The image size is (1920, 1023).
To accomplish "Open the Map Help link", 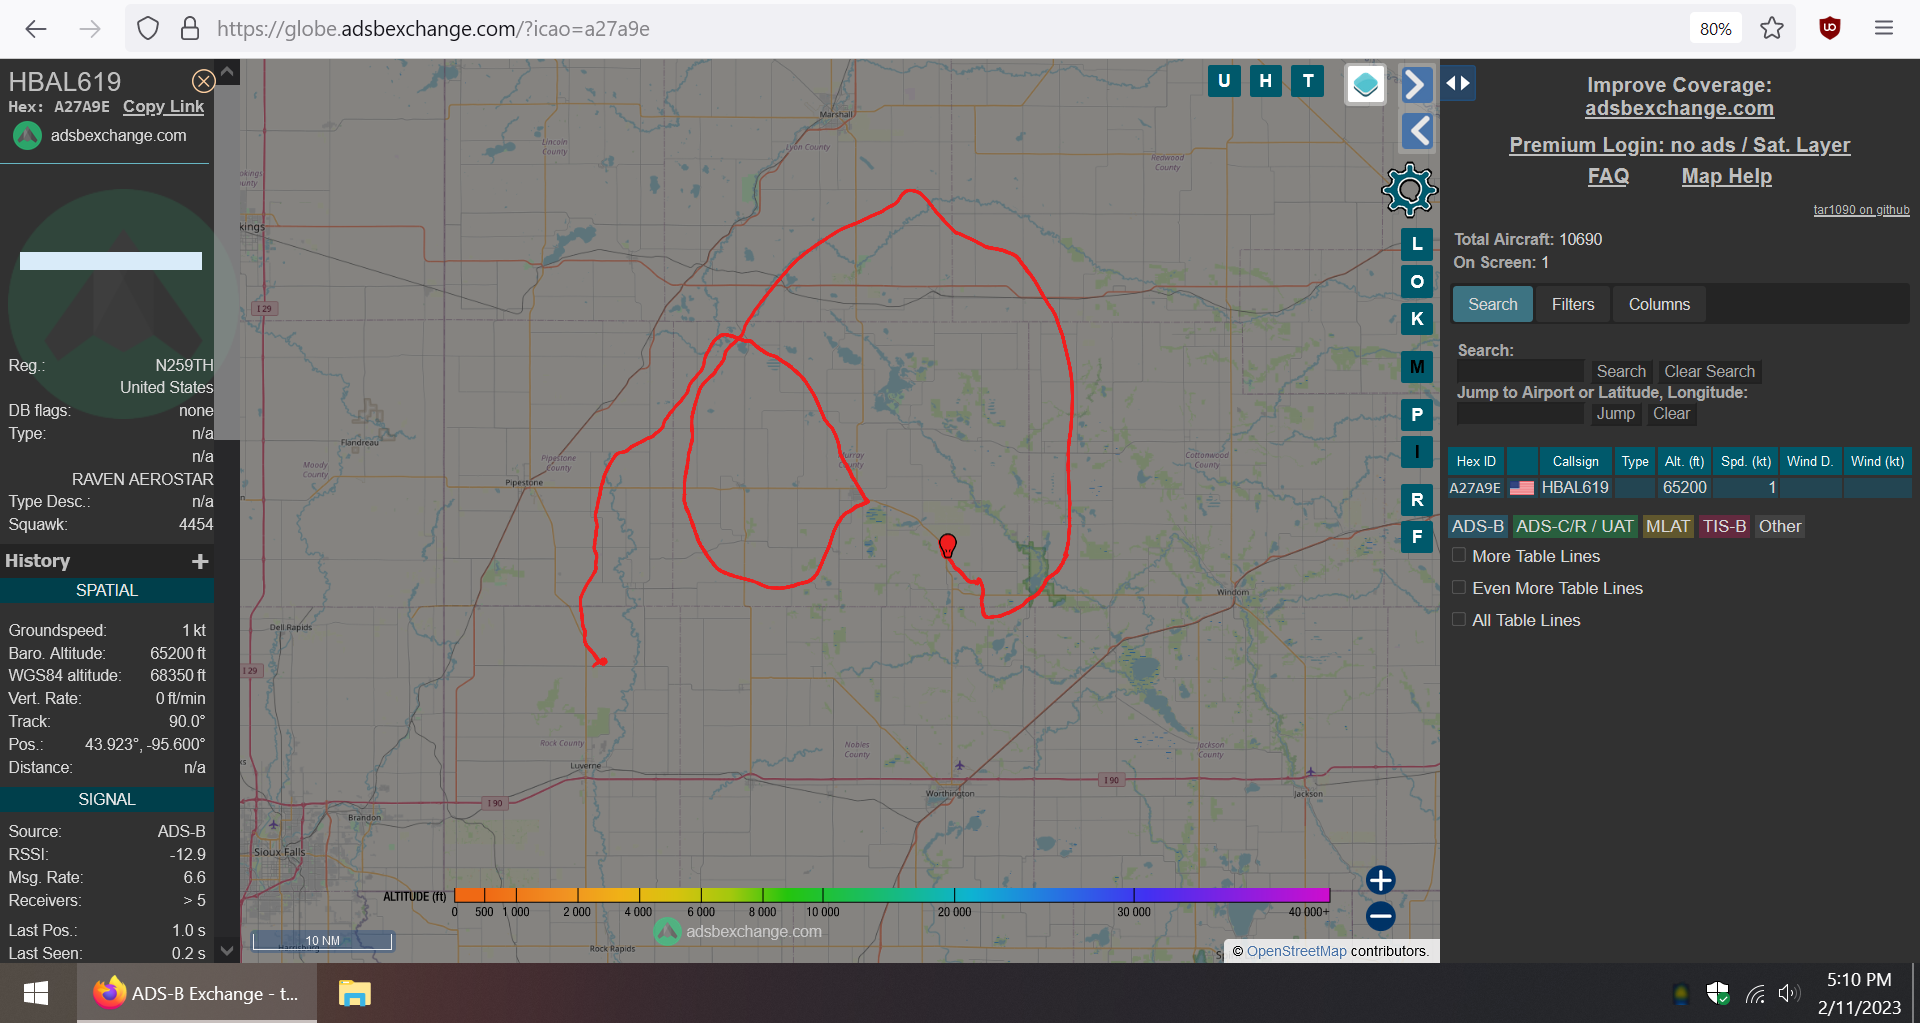I will (1726, 176).
